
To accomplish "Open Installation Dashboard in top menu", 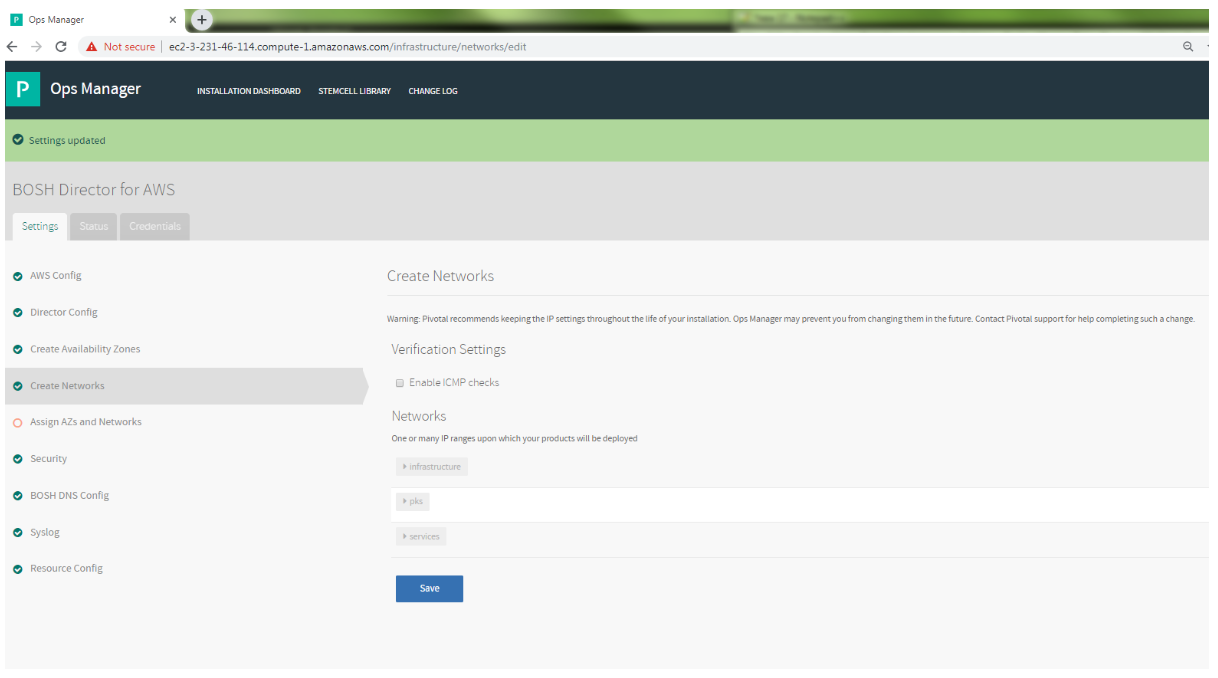I will (x=248, y=91).
